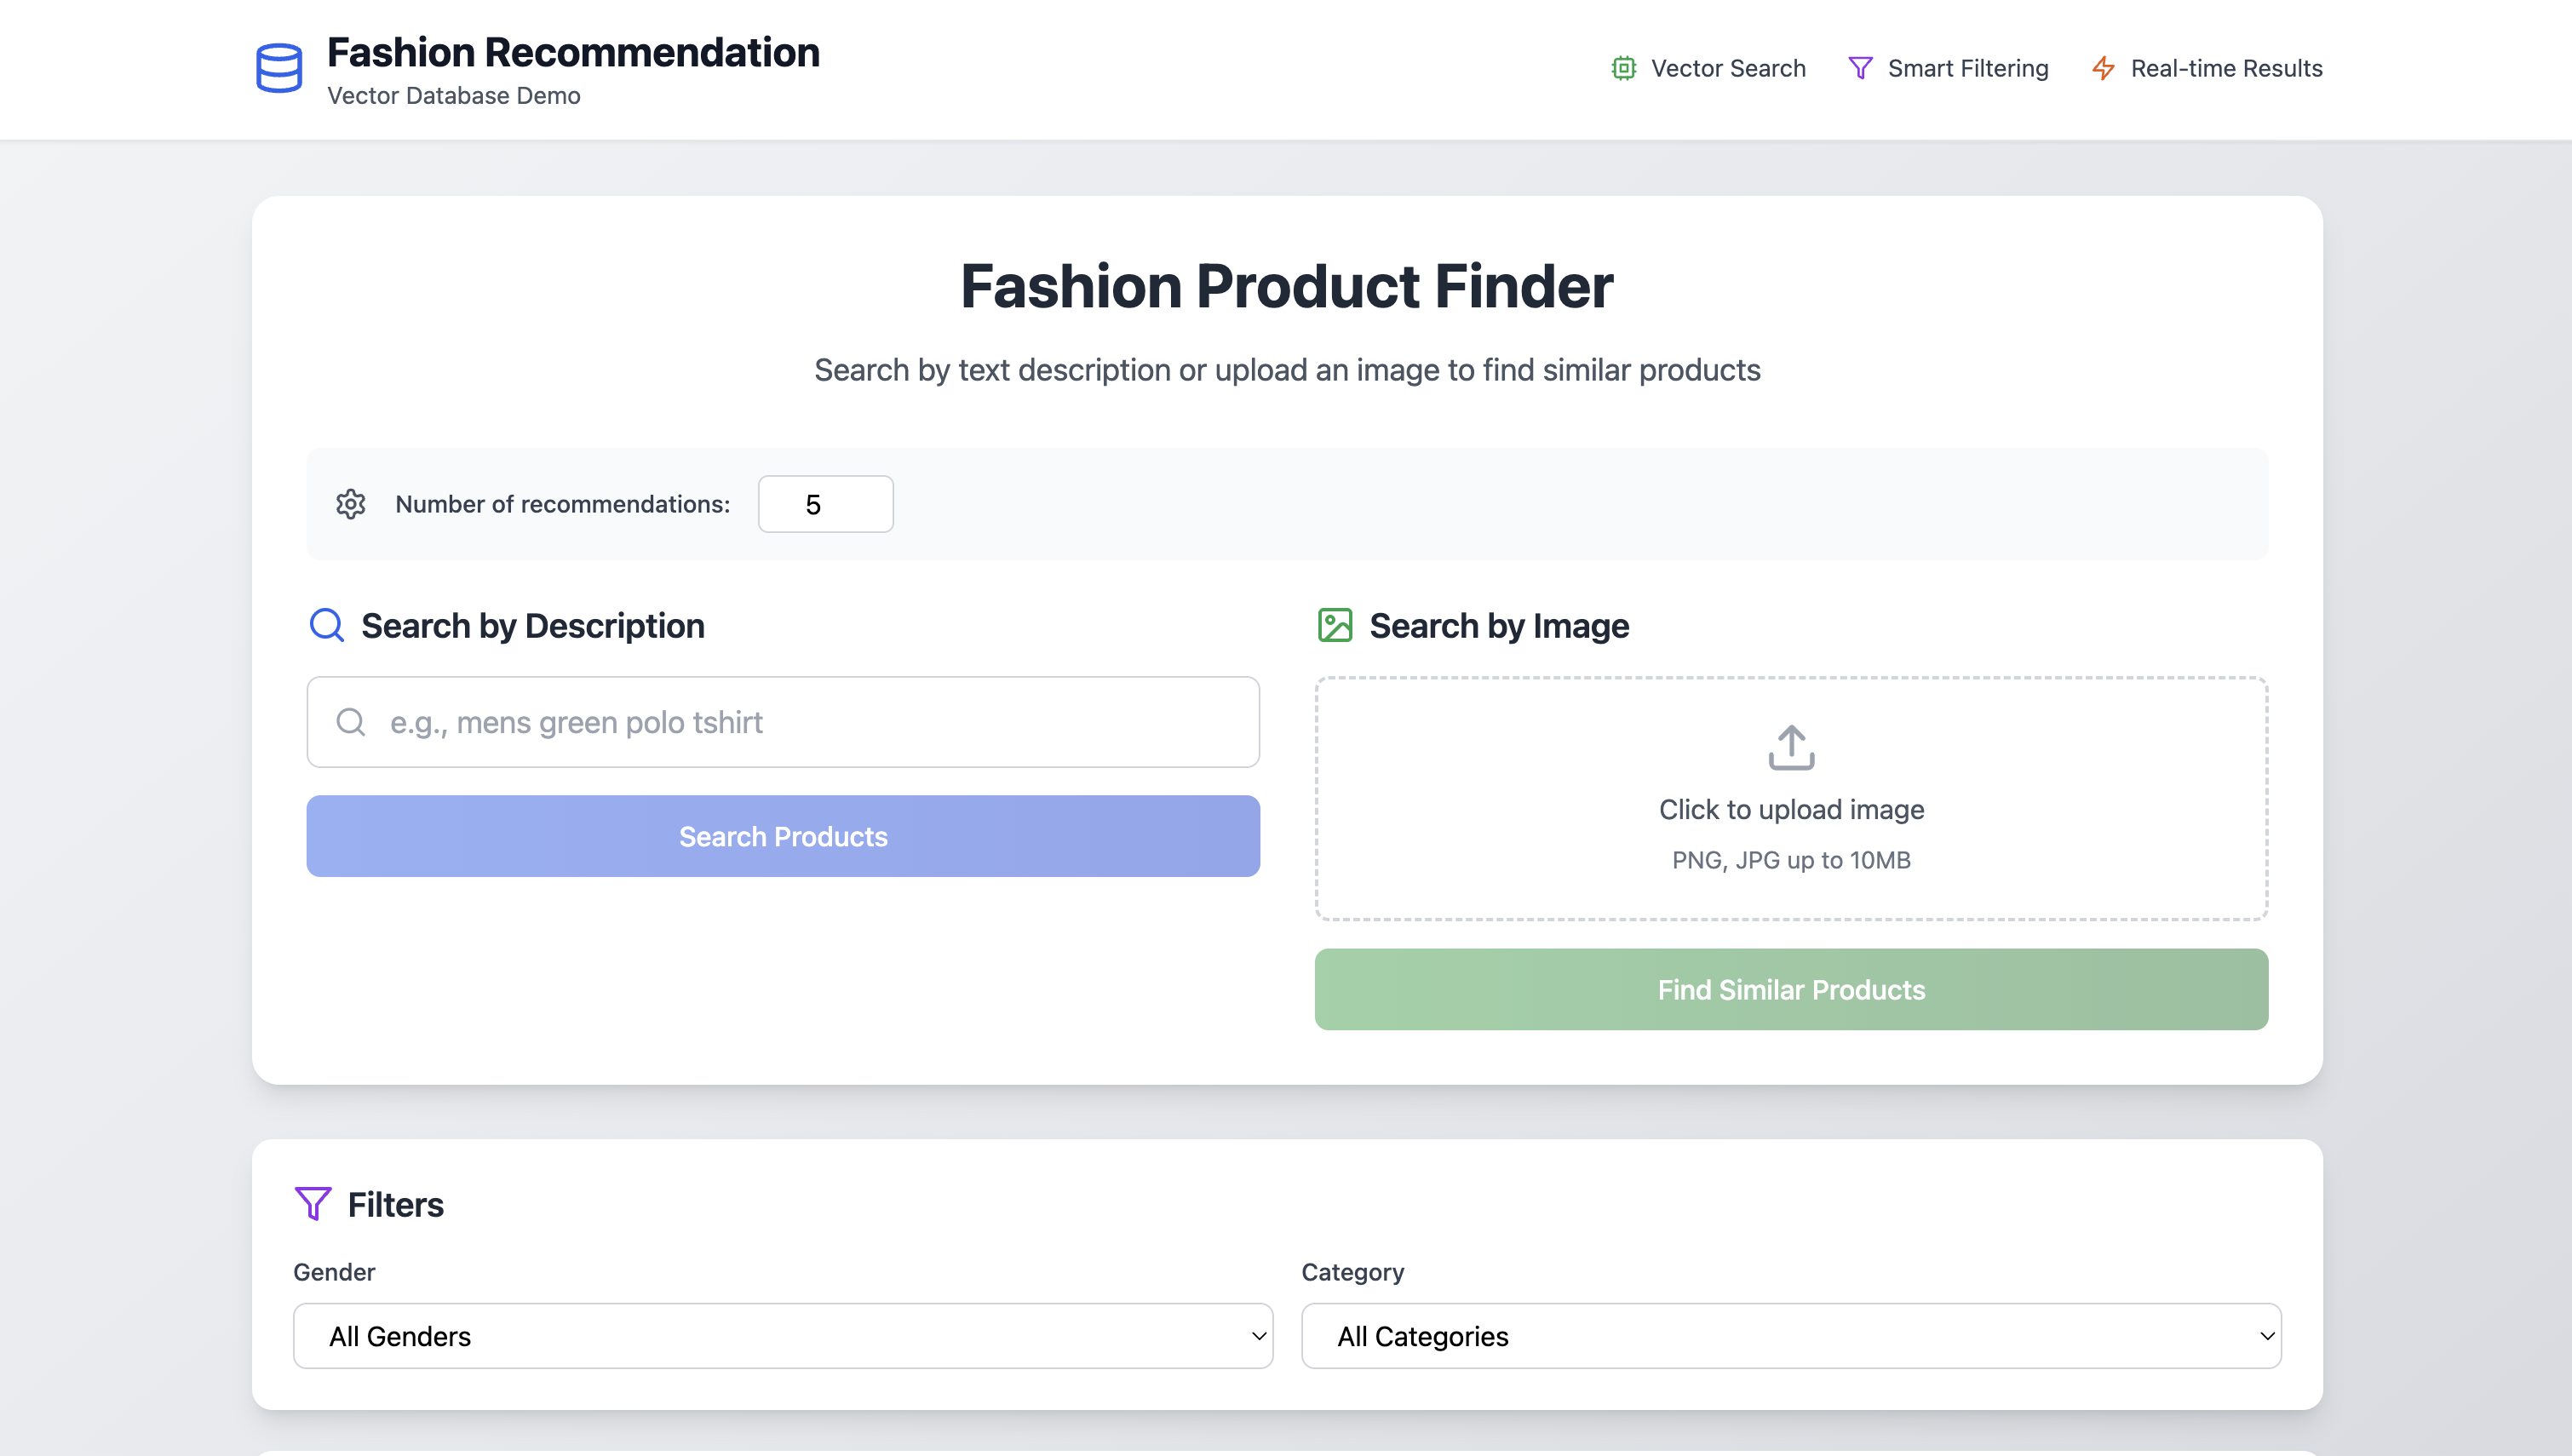Open the Category dropdown showing All Categories
This screenshot has height=1456, width=2572.
[1791, 1336]
